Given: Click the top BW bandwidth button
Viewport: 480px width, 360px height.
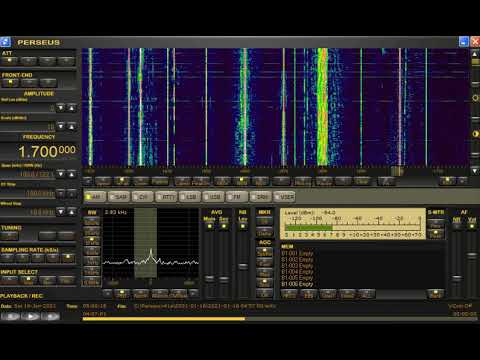Looking at the screenshot, I should [92, 221].
